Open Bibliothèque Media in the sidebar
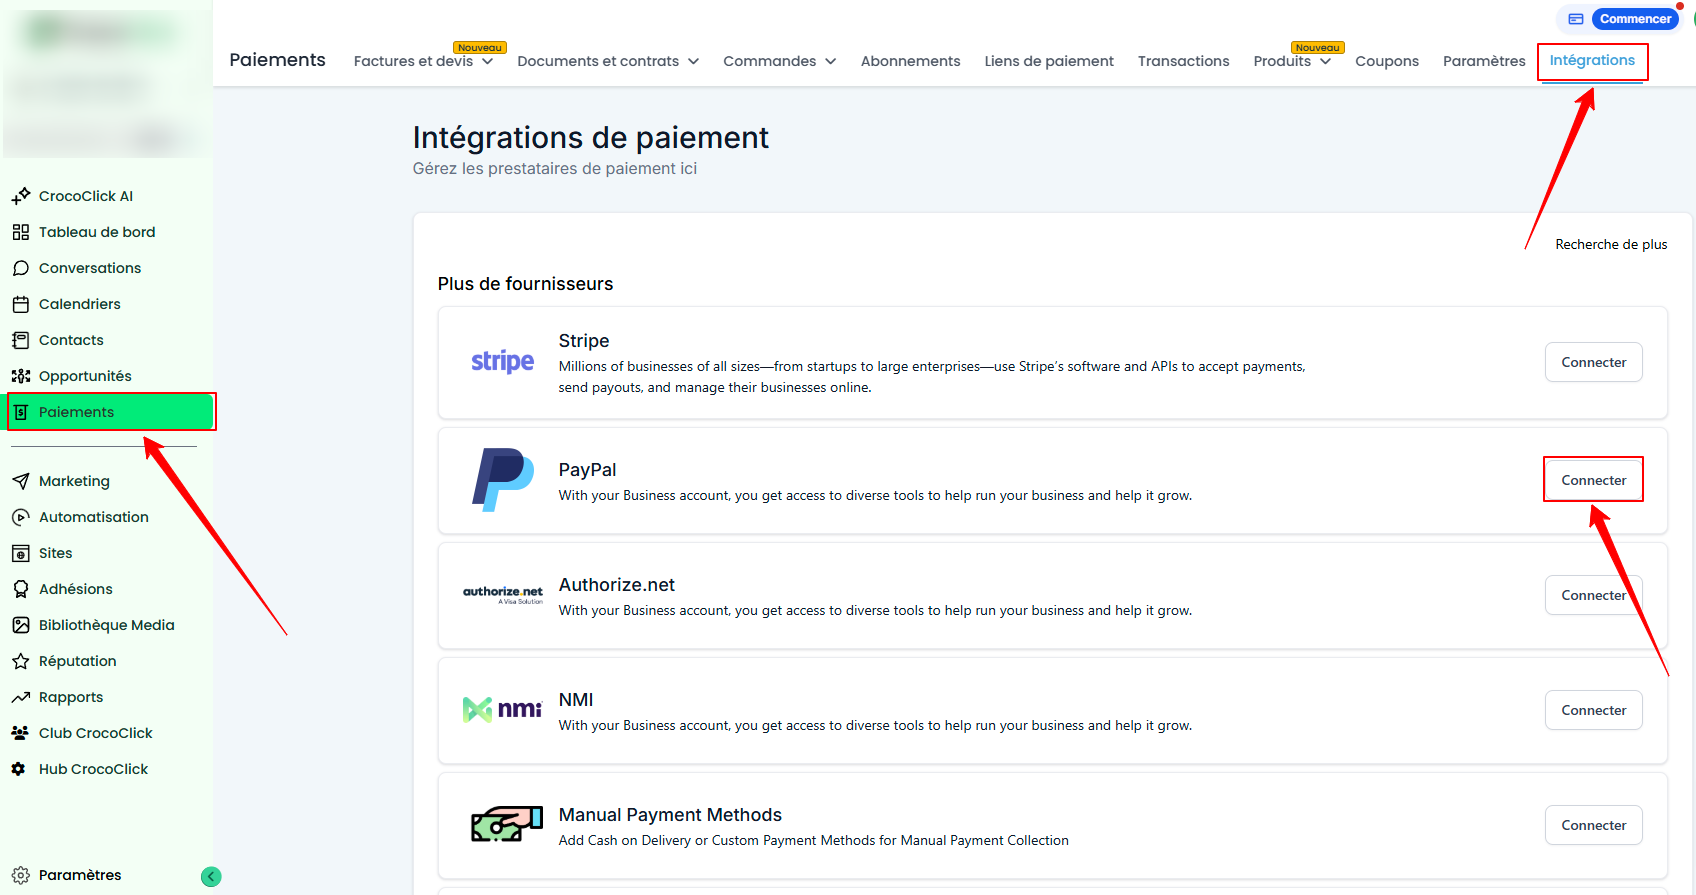 point(107,625)
